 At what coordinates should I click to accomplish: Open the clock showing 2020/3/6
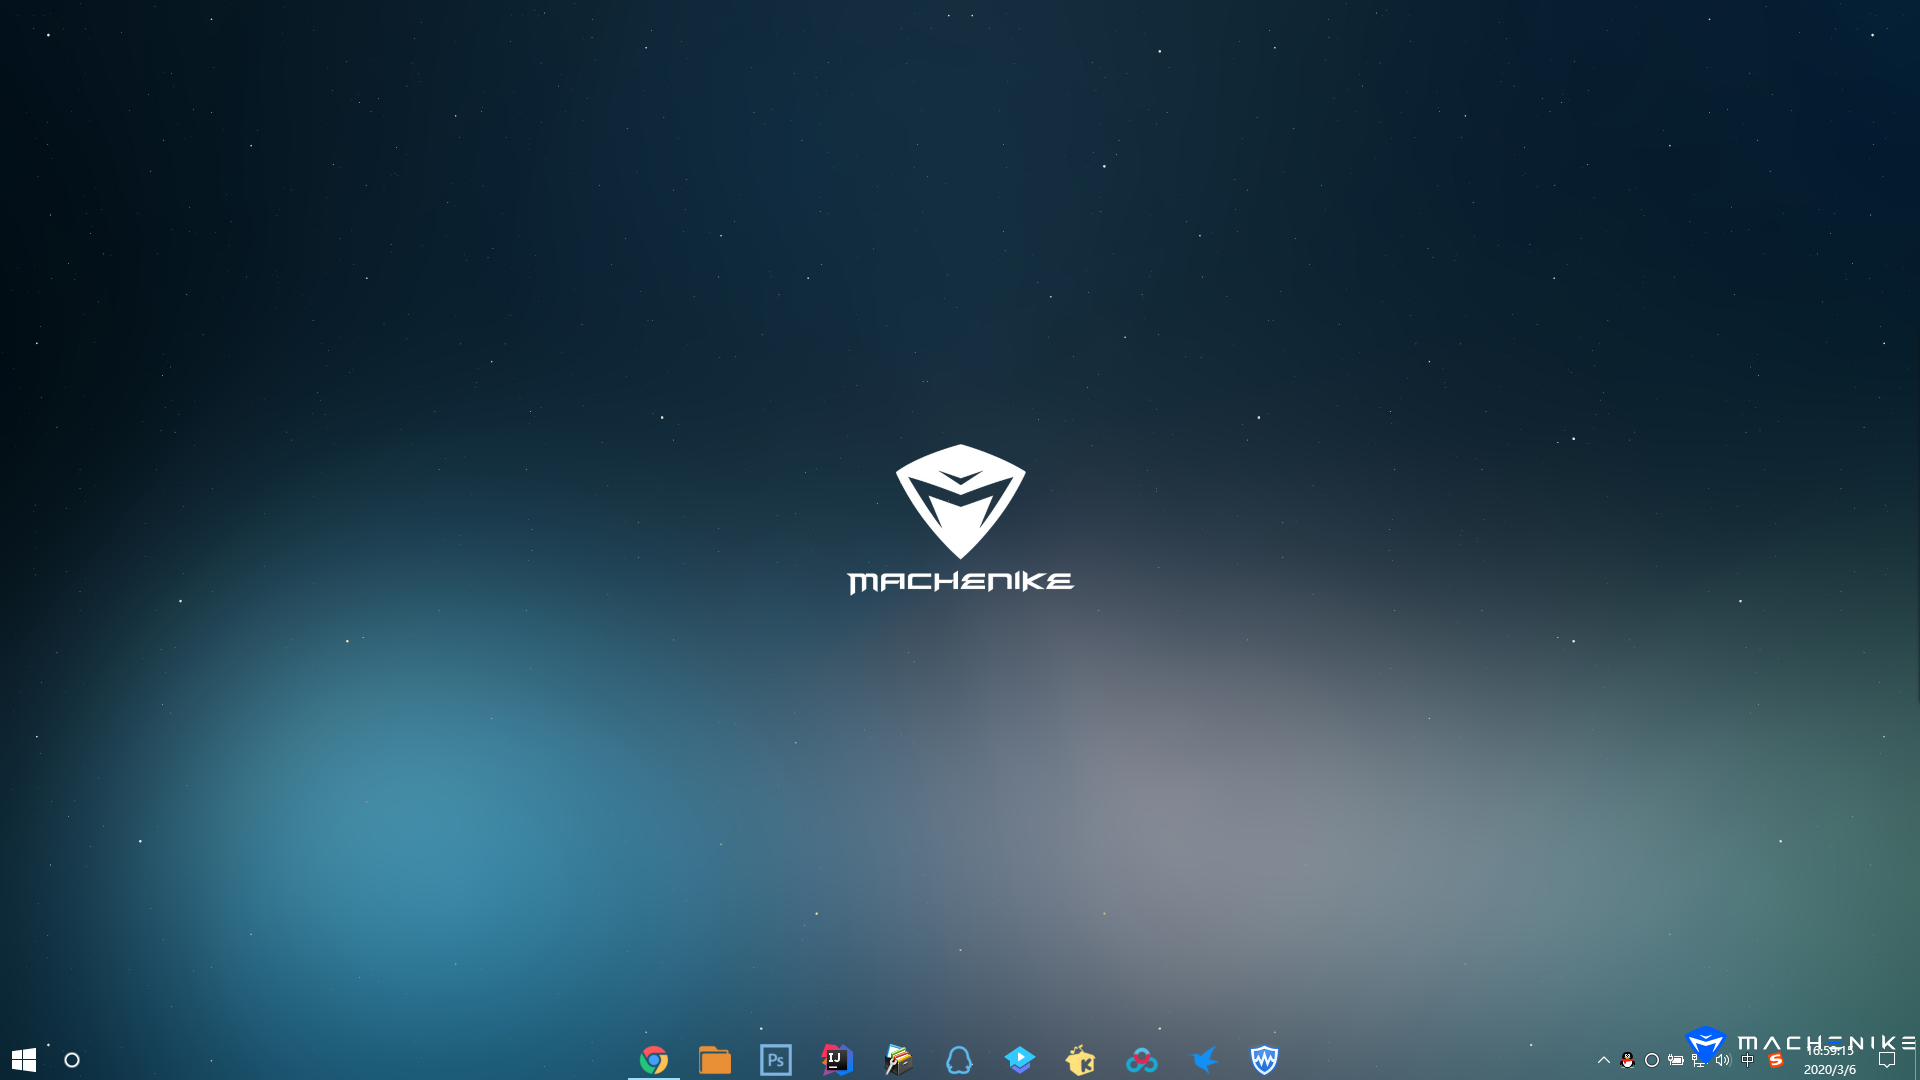click(x=1830, y=1060)
